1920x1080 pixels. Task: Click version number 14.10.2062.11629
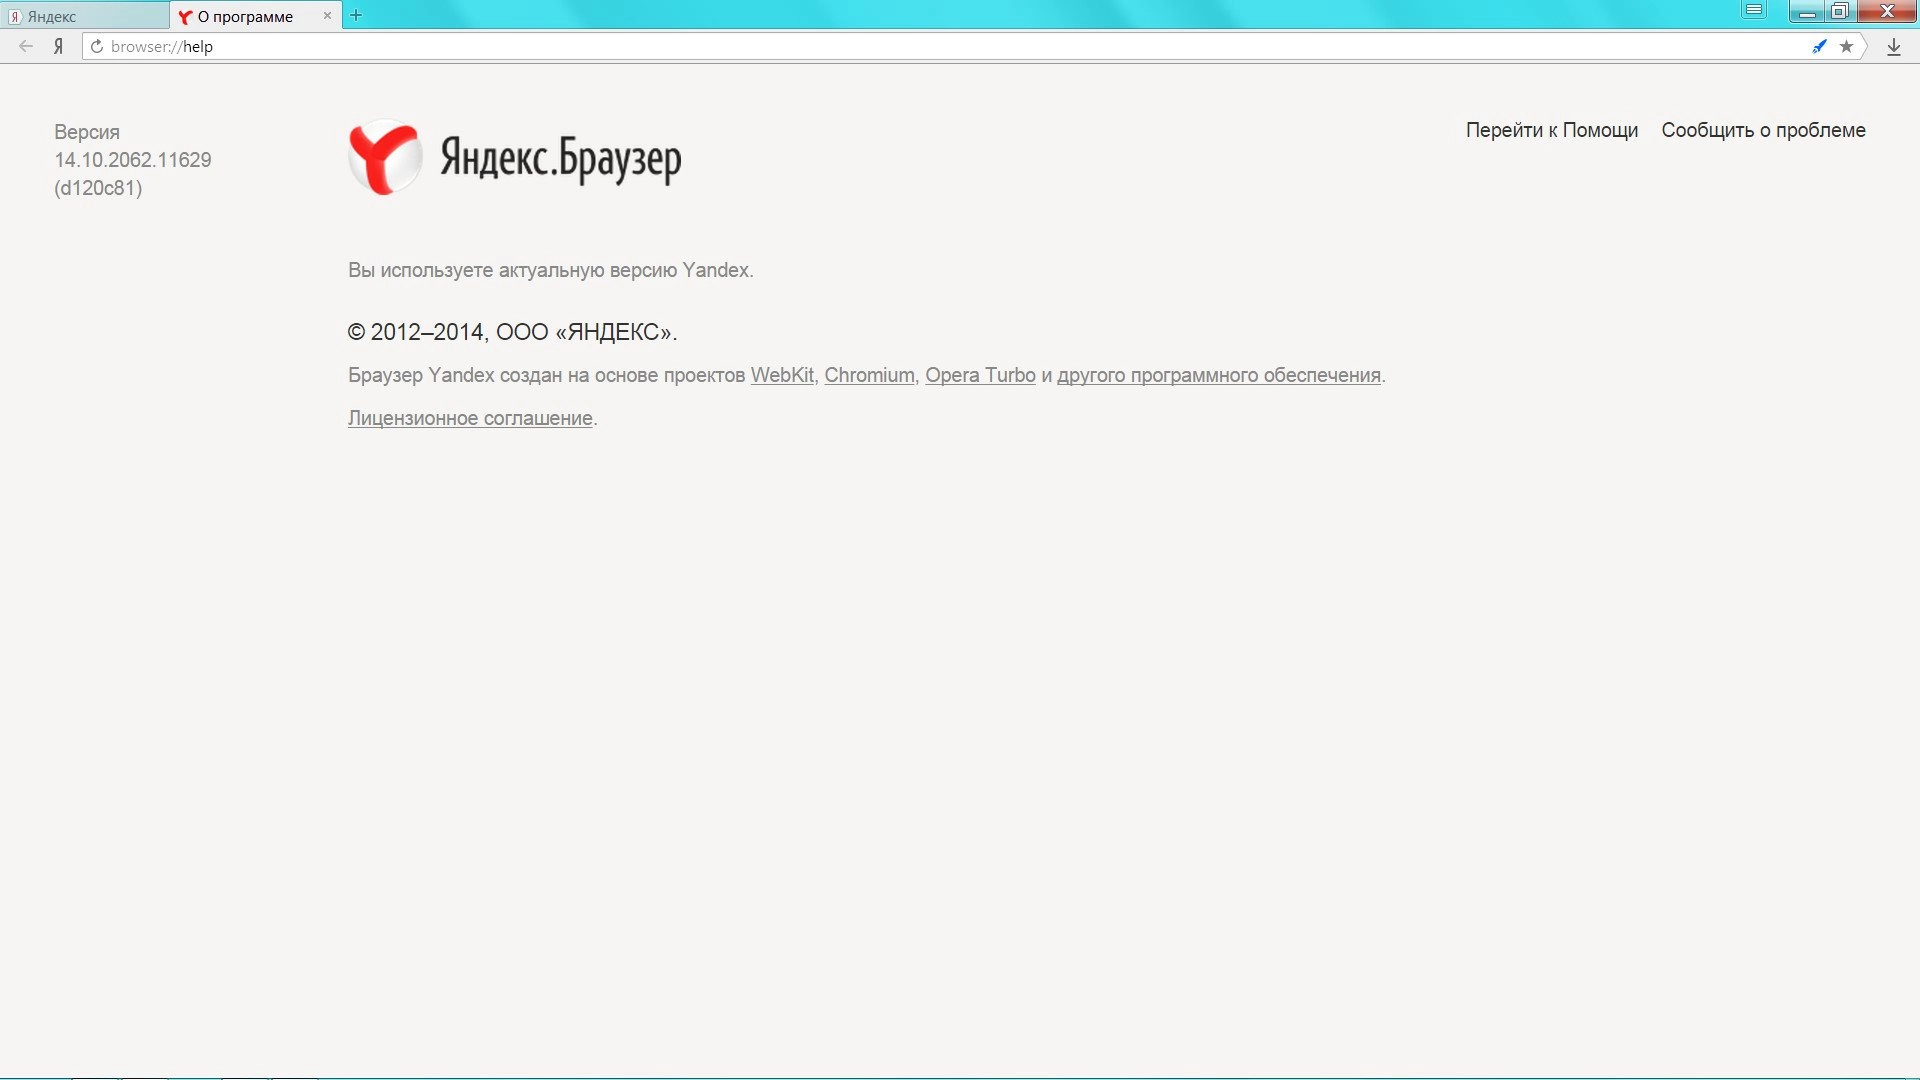[133, 160]
